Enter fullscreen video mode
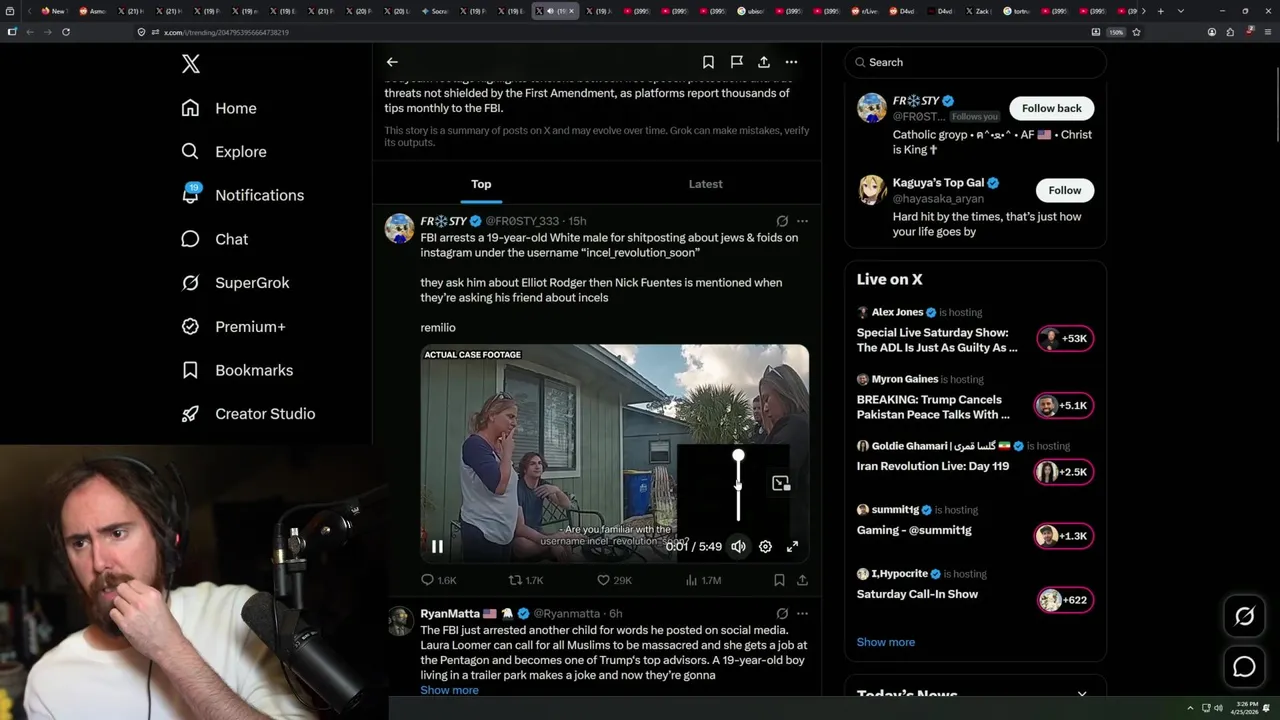The height and width of the screenshot is (720, 1280). [x=792, y=547]
